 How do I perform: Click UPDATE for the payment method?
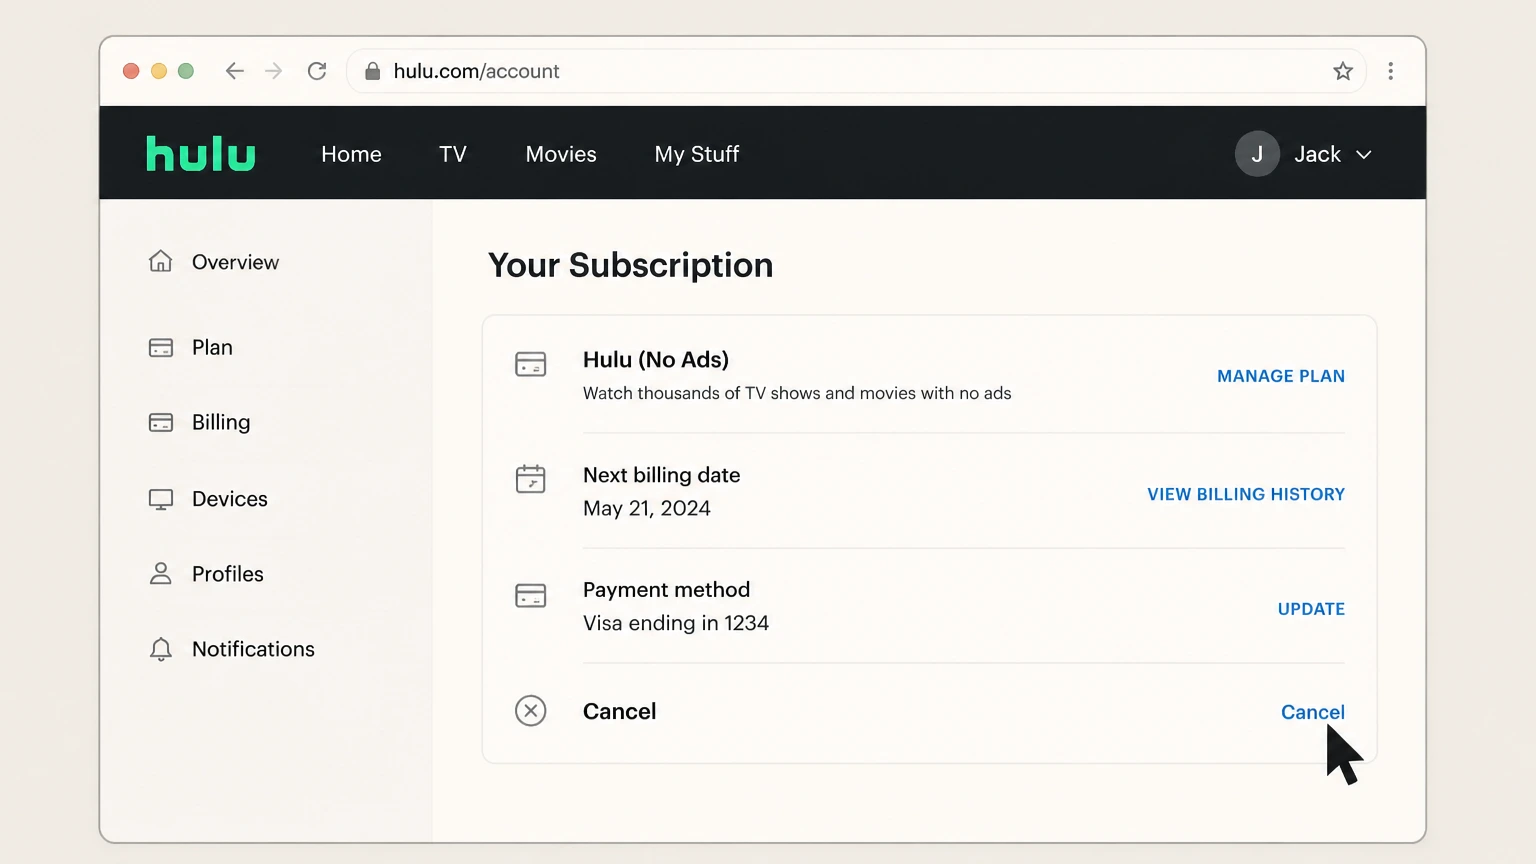pyautogui.click(x=1311, y=609)
